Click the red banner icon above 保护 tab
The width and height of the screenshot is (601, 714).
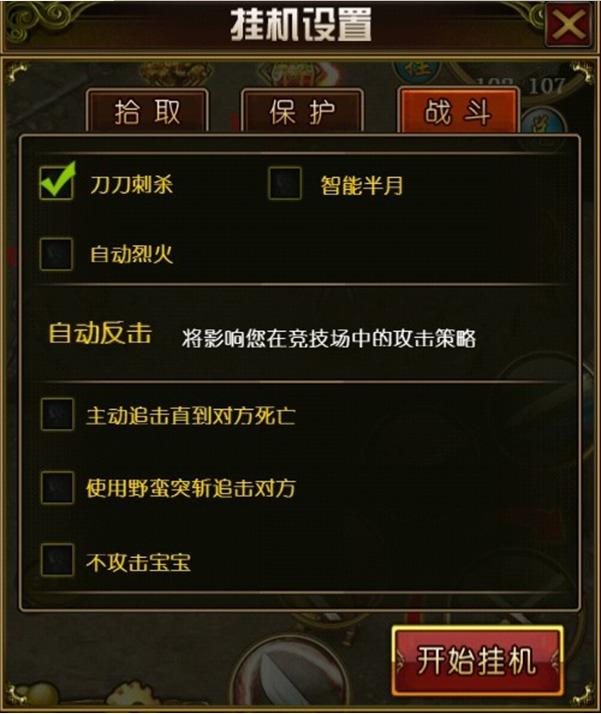[x=298, y=74]
